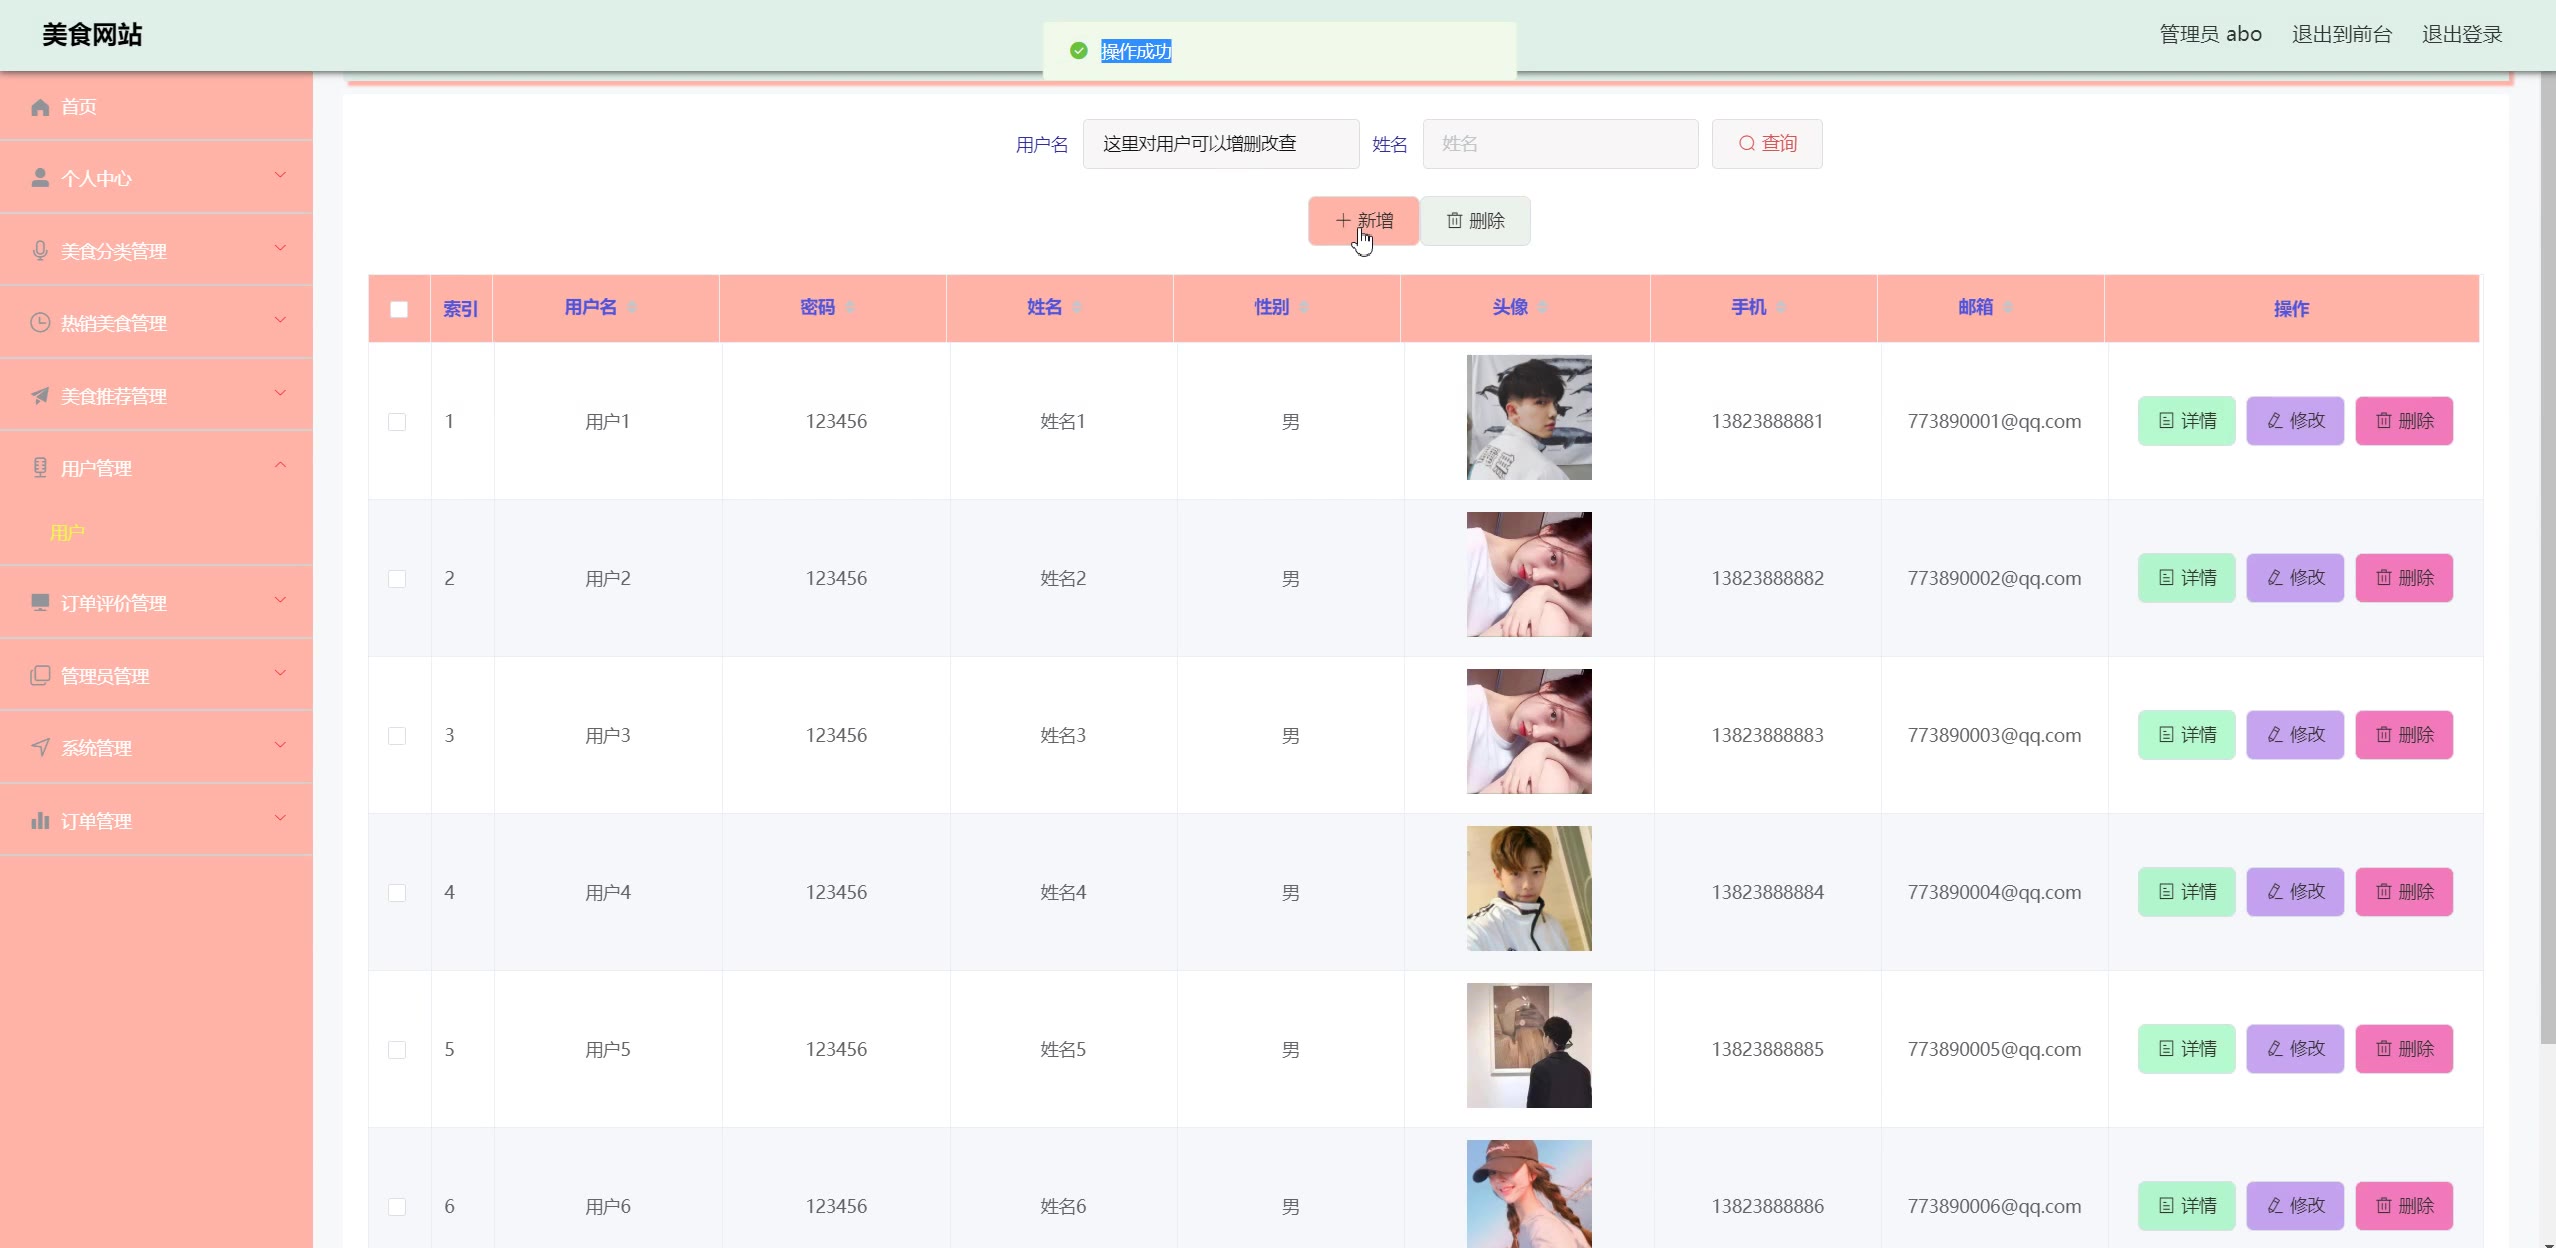Click 修改 button for 用户2
Viewport: 2556px width, 1248px height.
[x=2294, y=578]
